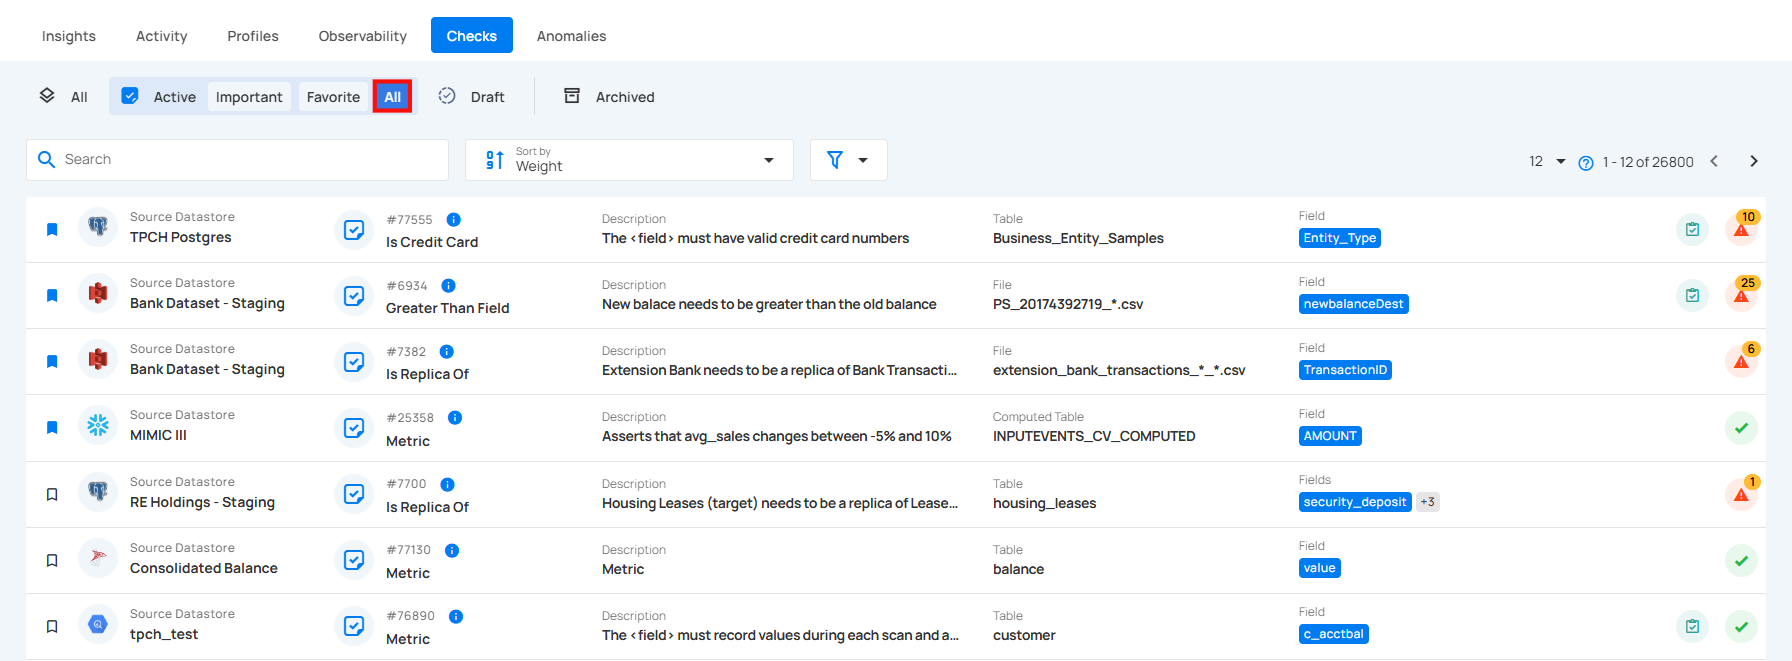Screen dimensions: 1792x661
Task: Show Draft checks
Action: (x=471, y=96)
